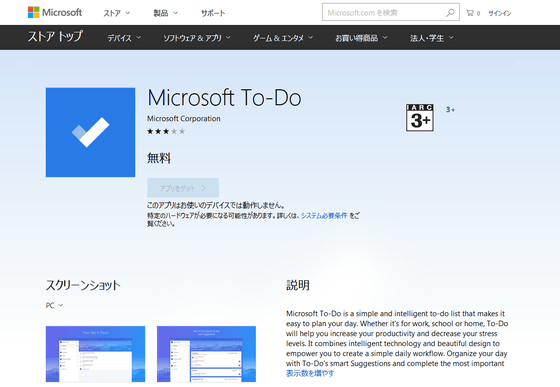Click the star rating of the app

[166, 131]
